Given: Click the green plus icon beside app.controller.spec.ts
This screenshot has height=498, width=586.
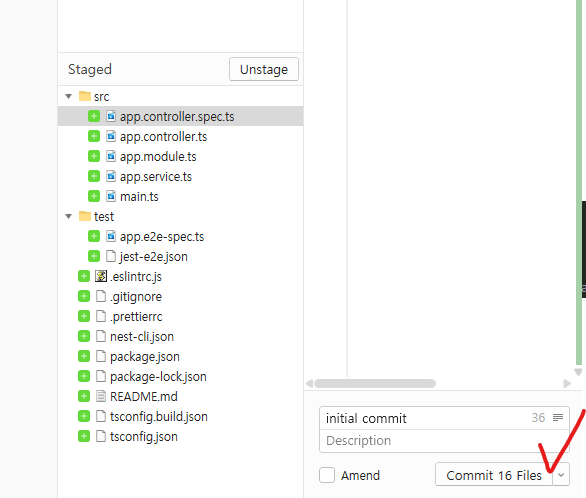Looking at the screenshot, I should click(94, 116).
